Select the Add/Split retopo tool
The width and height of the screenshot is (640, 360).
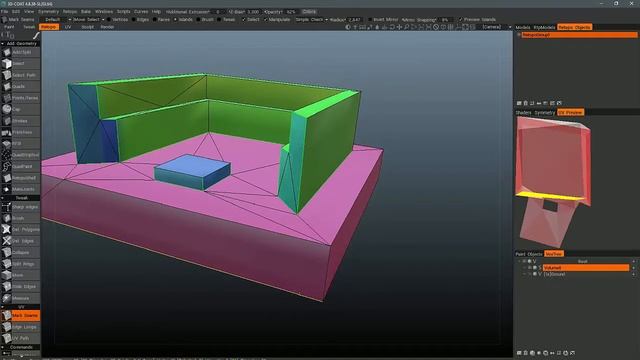[20, 52]
